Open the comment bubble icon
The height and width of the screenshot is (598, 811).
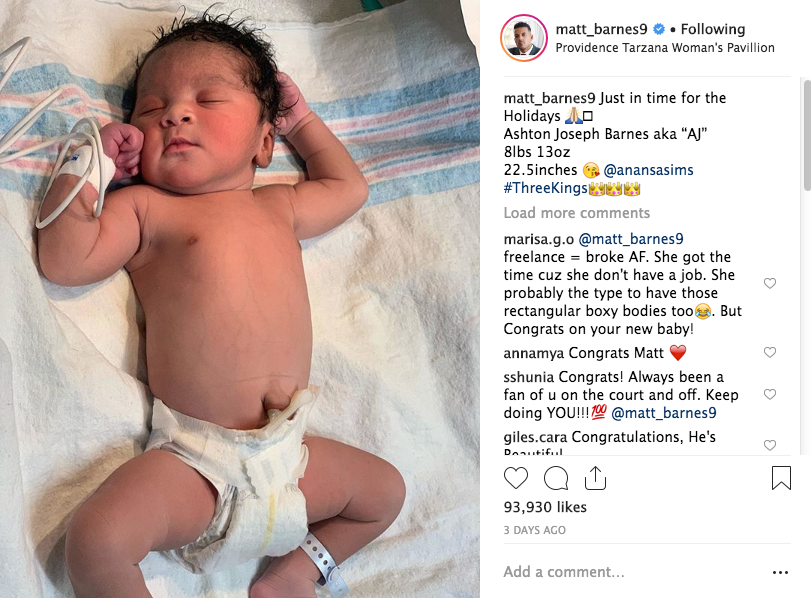point(556,478)
